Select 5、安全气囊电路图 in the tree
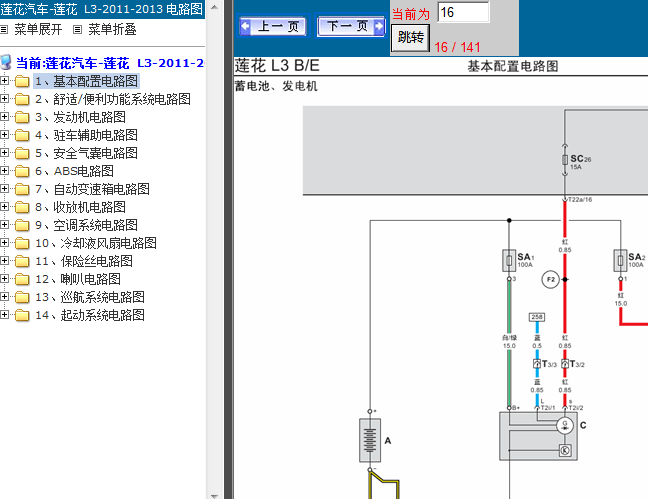648x499 pixels. pos(86,153)
